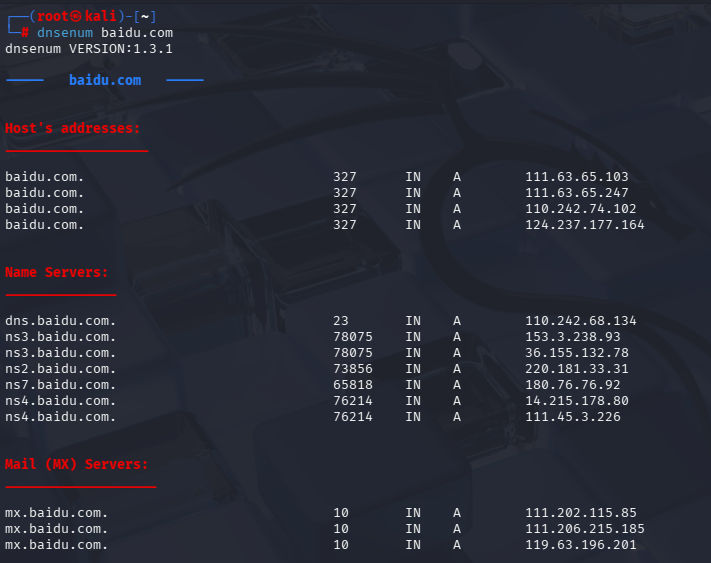Click the "Host's addresses:" heading
This screenshot has height=563, width=711.
pos(73,128)
